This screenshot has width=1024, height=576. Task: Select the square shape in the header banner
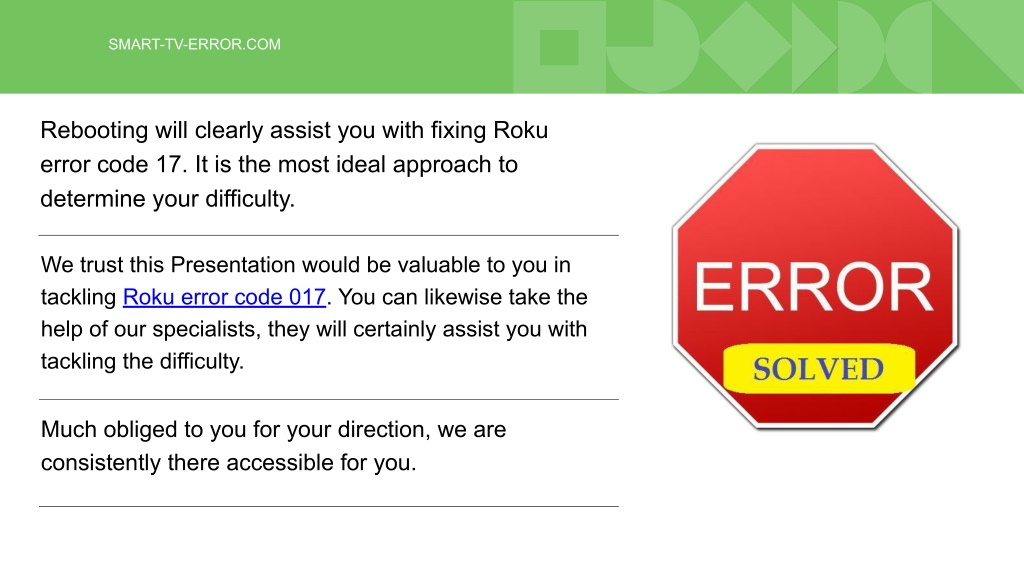coord(559,47)
